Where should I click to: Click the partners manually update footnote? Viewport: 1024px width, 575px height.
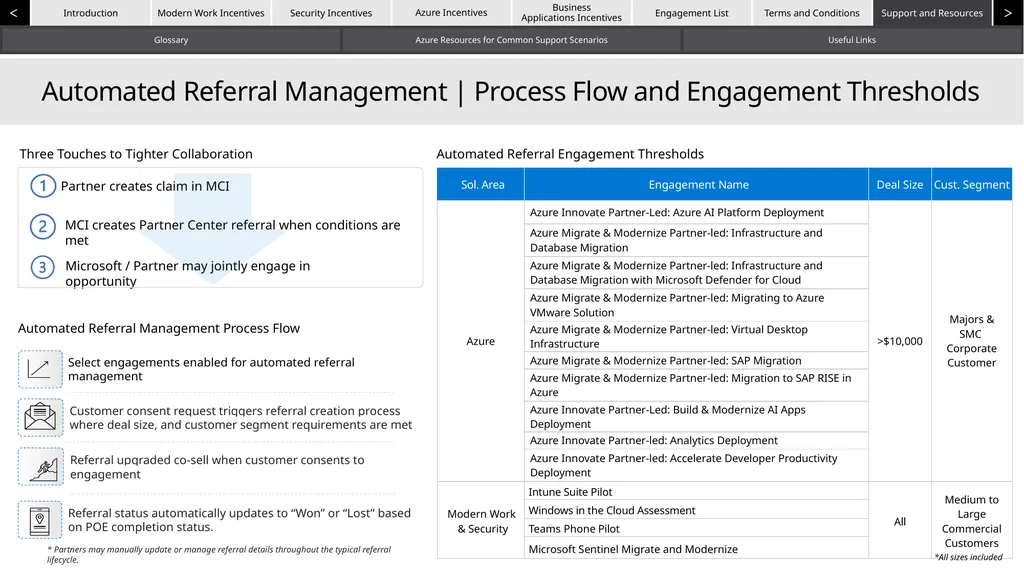click(219, 554)
